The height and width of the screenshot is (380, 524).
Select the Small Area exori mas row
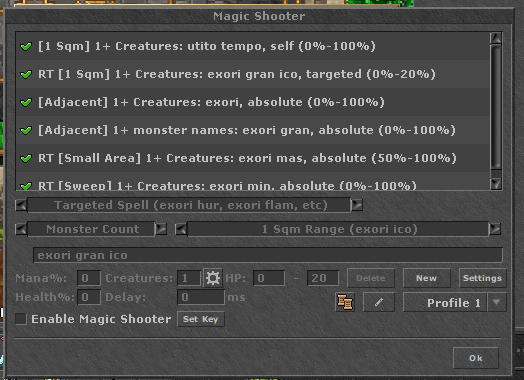click(x=253, y=158)
